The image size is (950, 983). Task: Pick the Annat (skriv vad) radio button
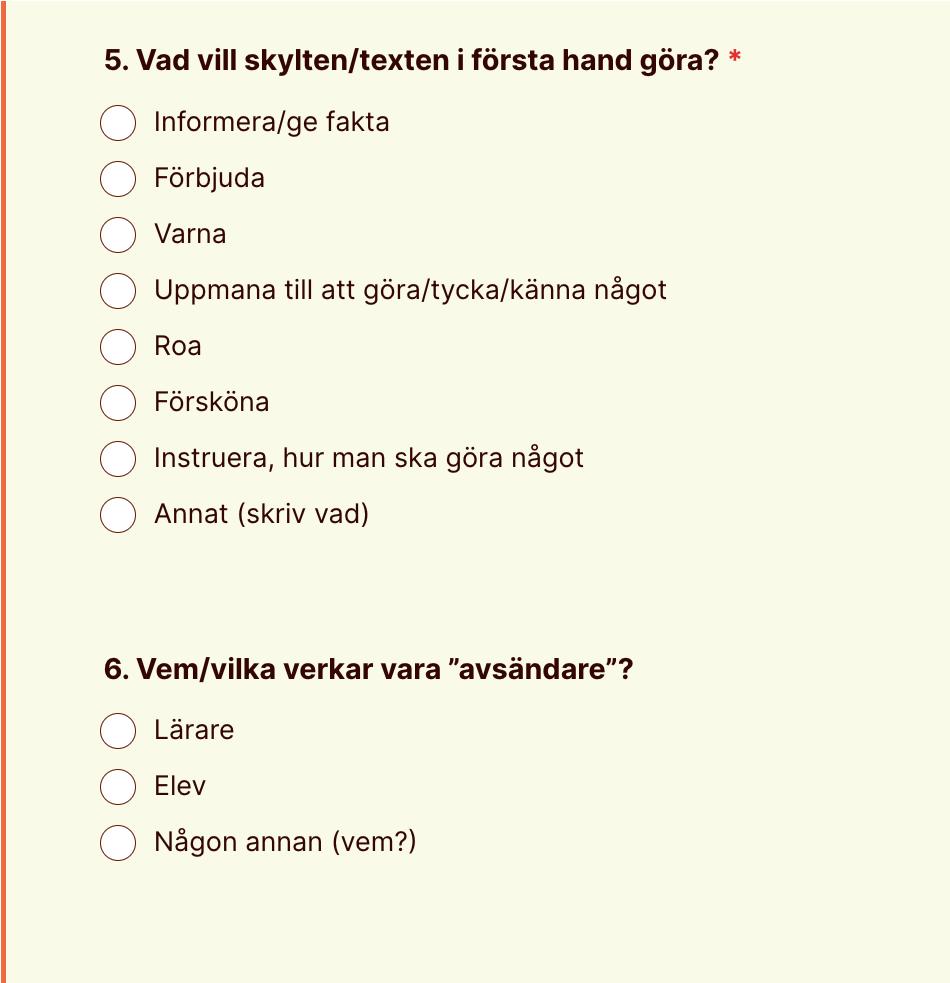tap(118, 515)
